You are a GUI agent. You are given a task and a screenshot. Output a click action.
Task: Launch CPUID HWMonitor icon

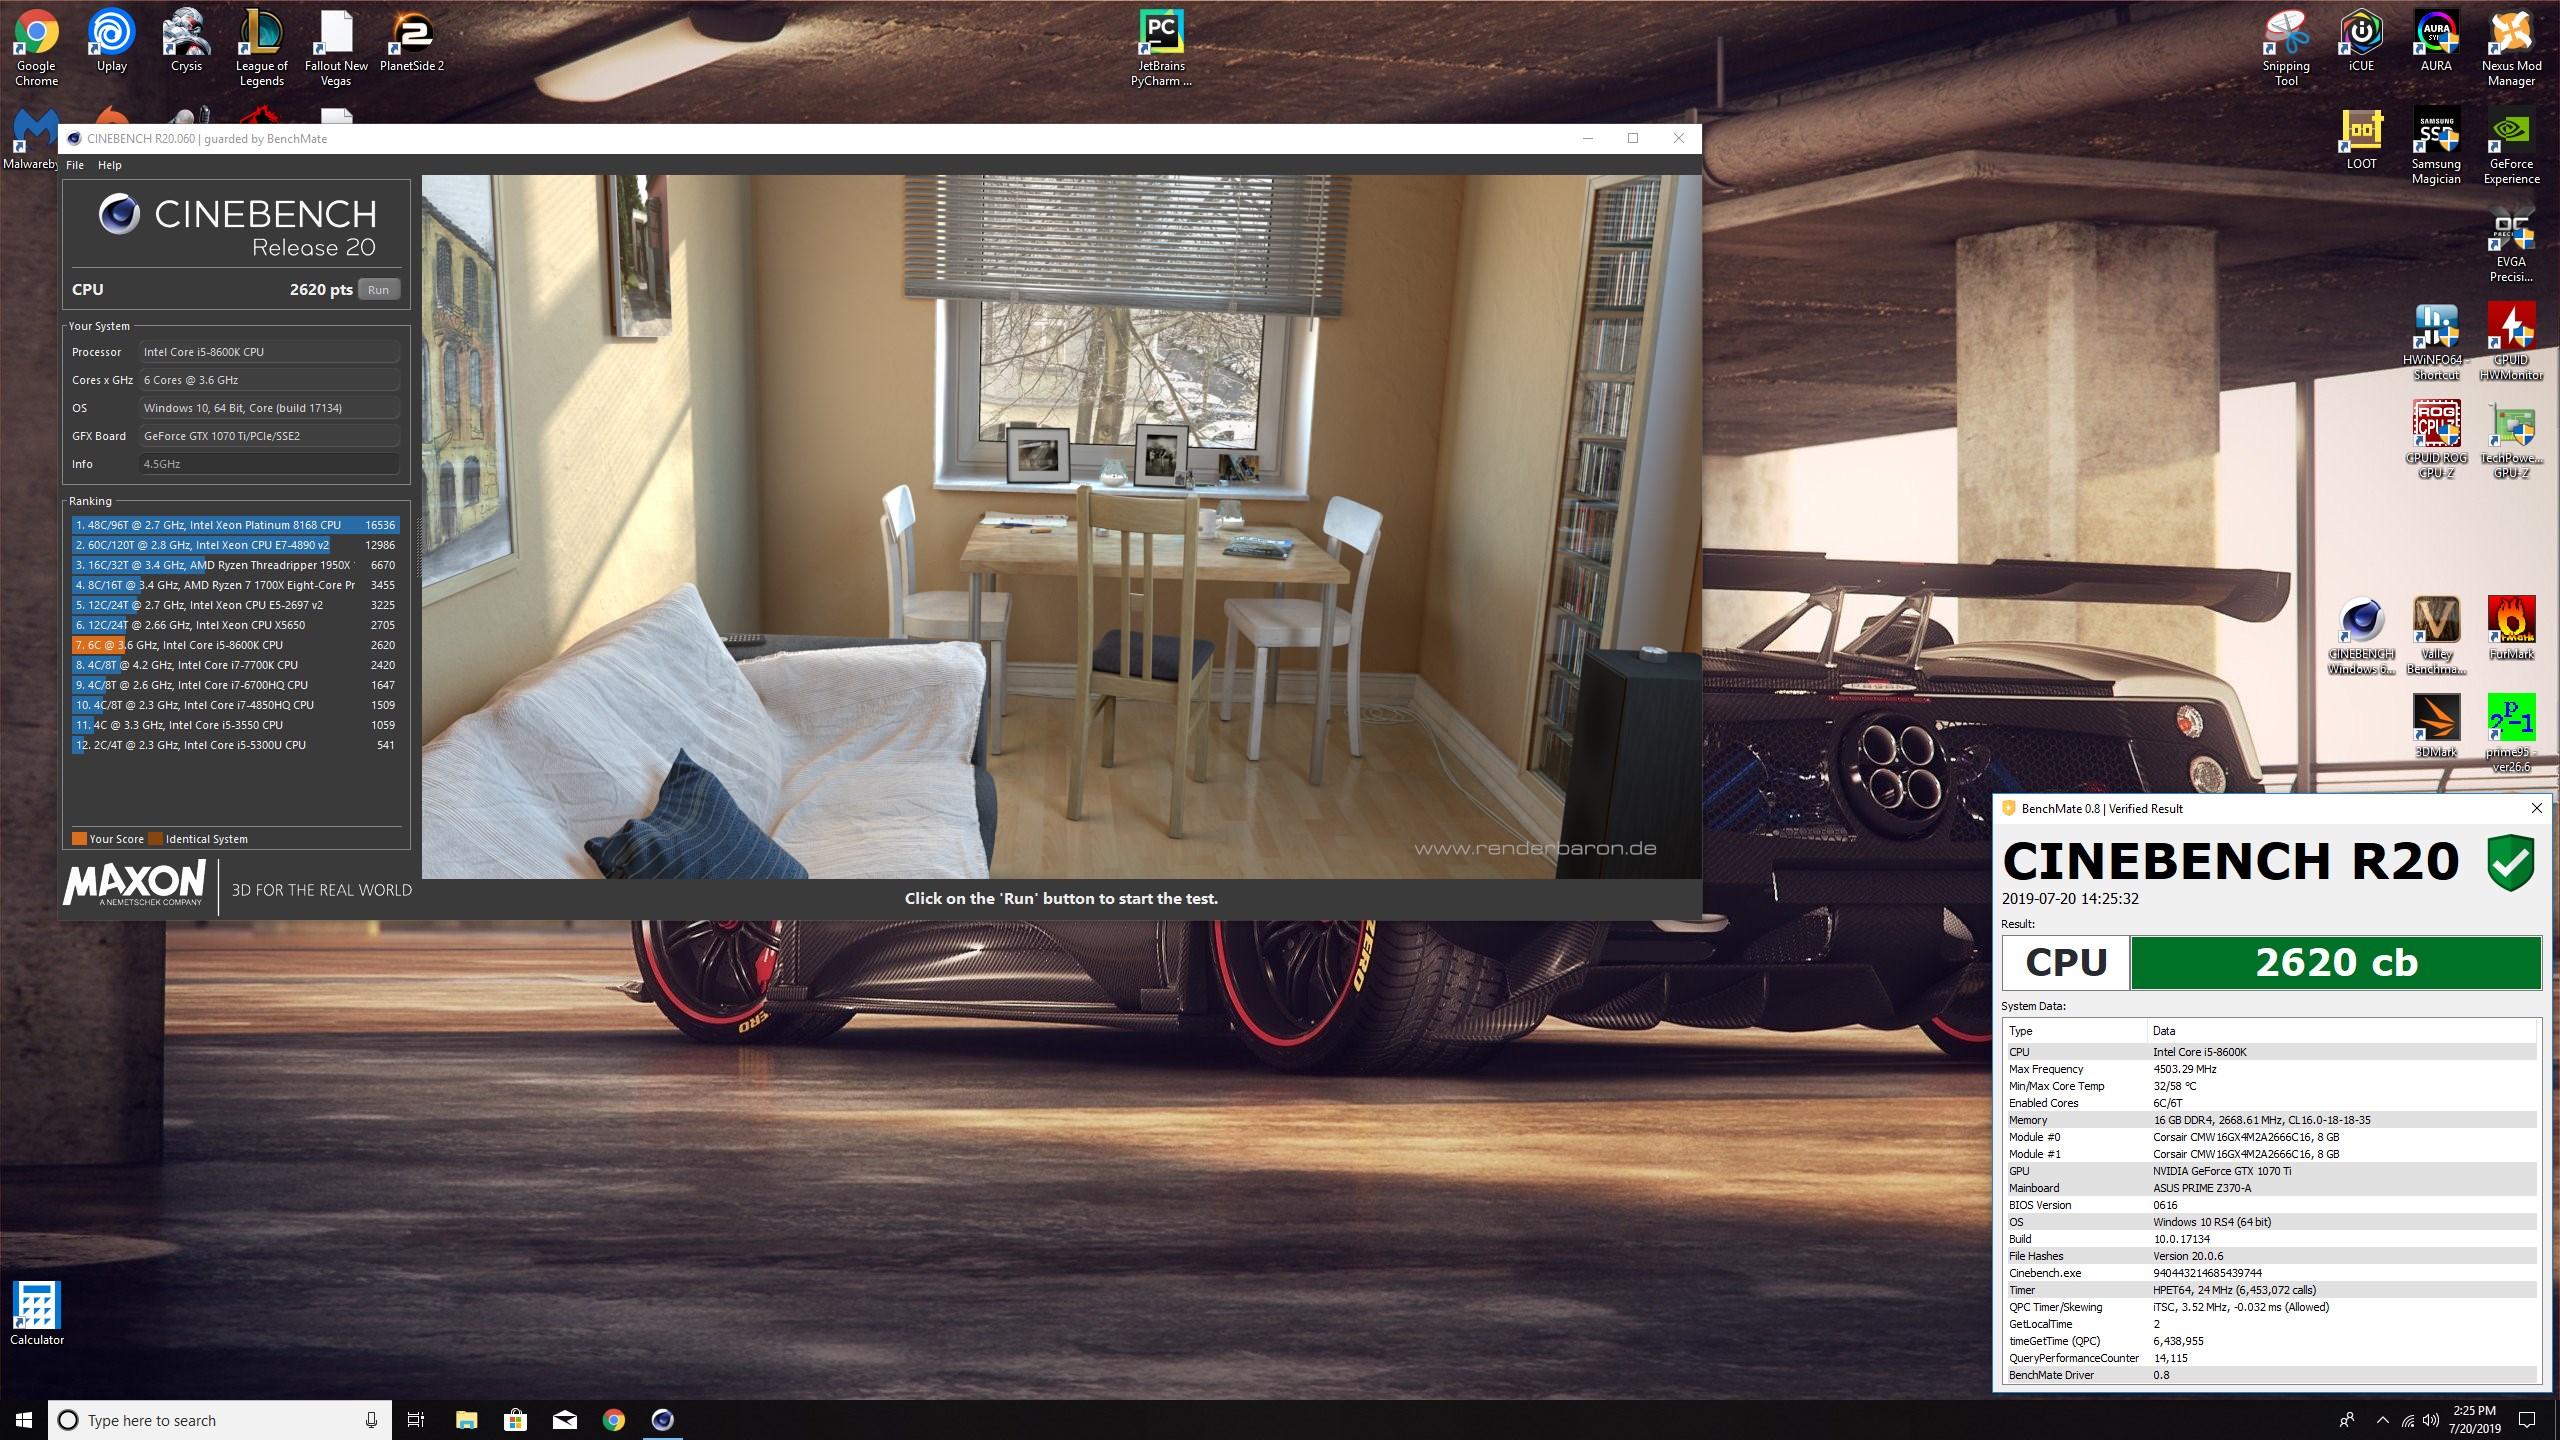coord(2511,342)
